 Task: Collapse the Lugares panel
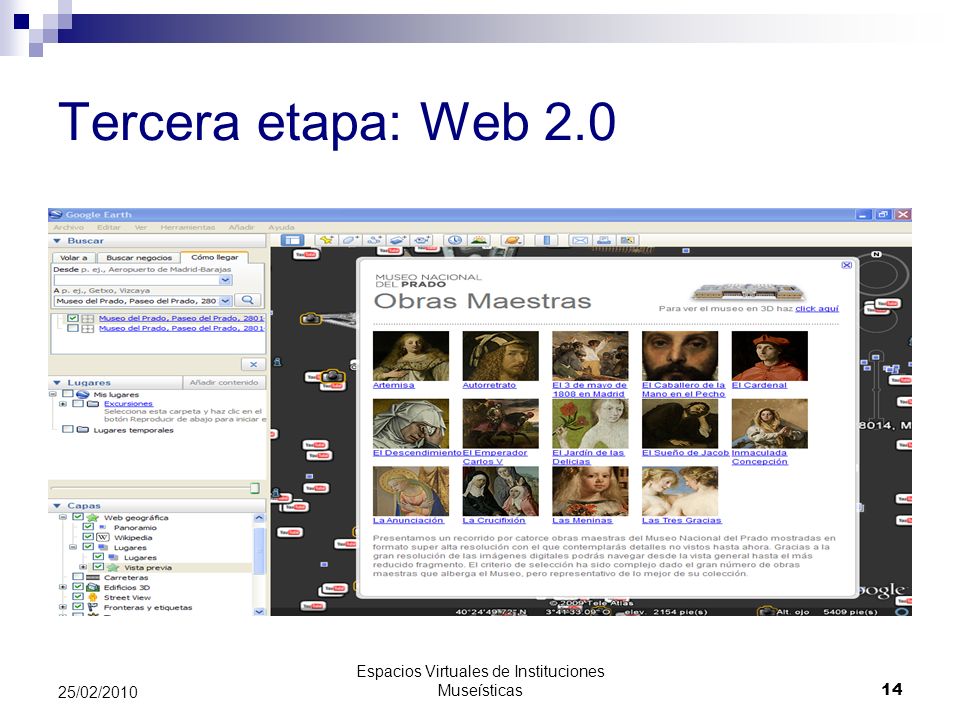pyautogui.click(x=58, y=383)
